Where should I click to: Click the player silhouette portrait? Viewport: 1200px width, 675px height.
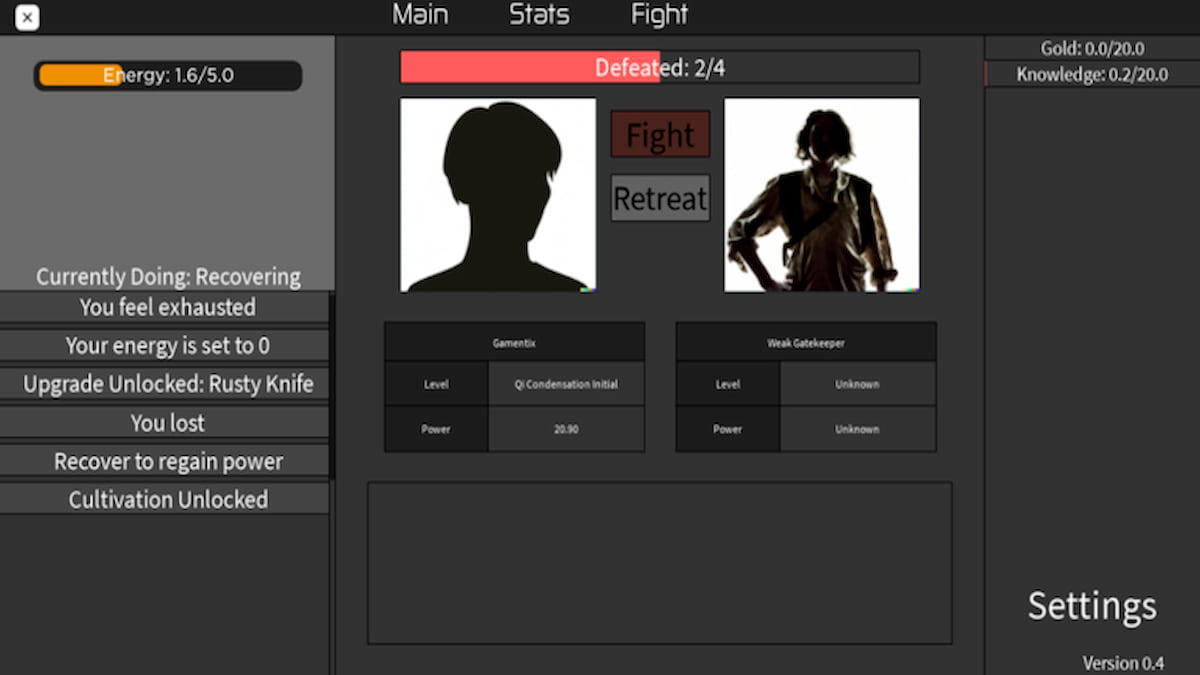coord(498,195)
